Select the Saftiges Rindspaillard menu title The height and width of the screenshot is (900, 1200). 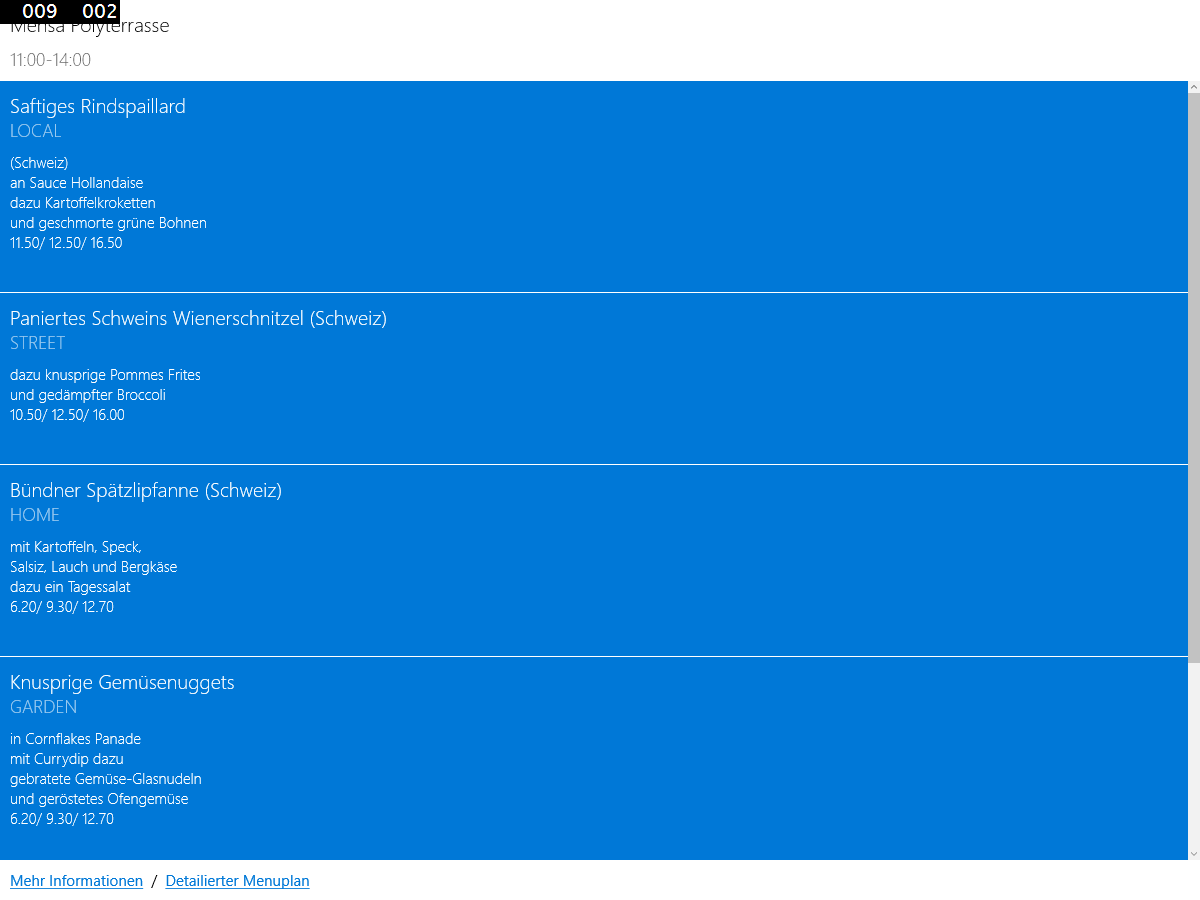pyautogui.click(x=98, y=106)
